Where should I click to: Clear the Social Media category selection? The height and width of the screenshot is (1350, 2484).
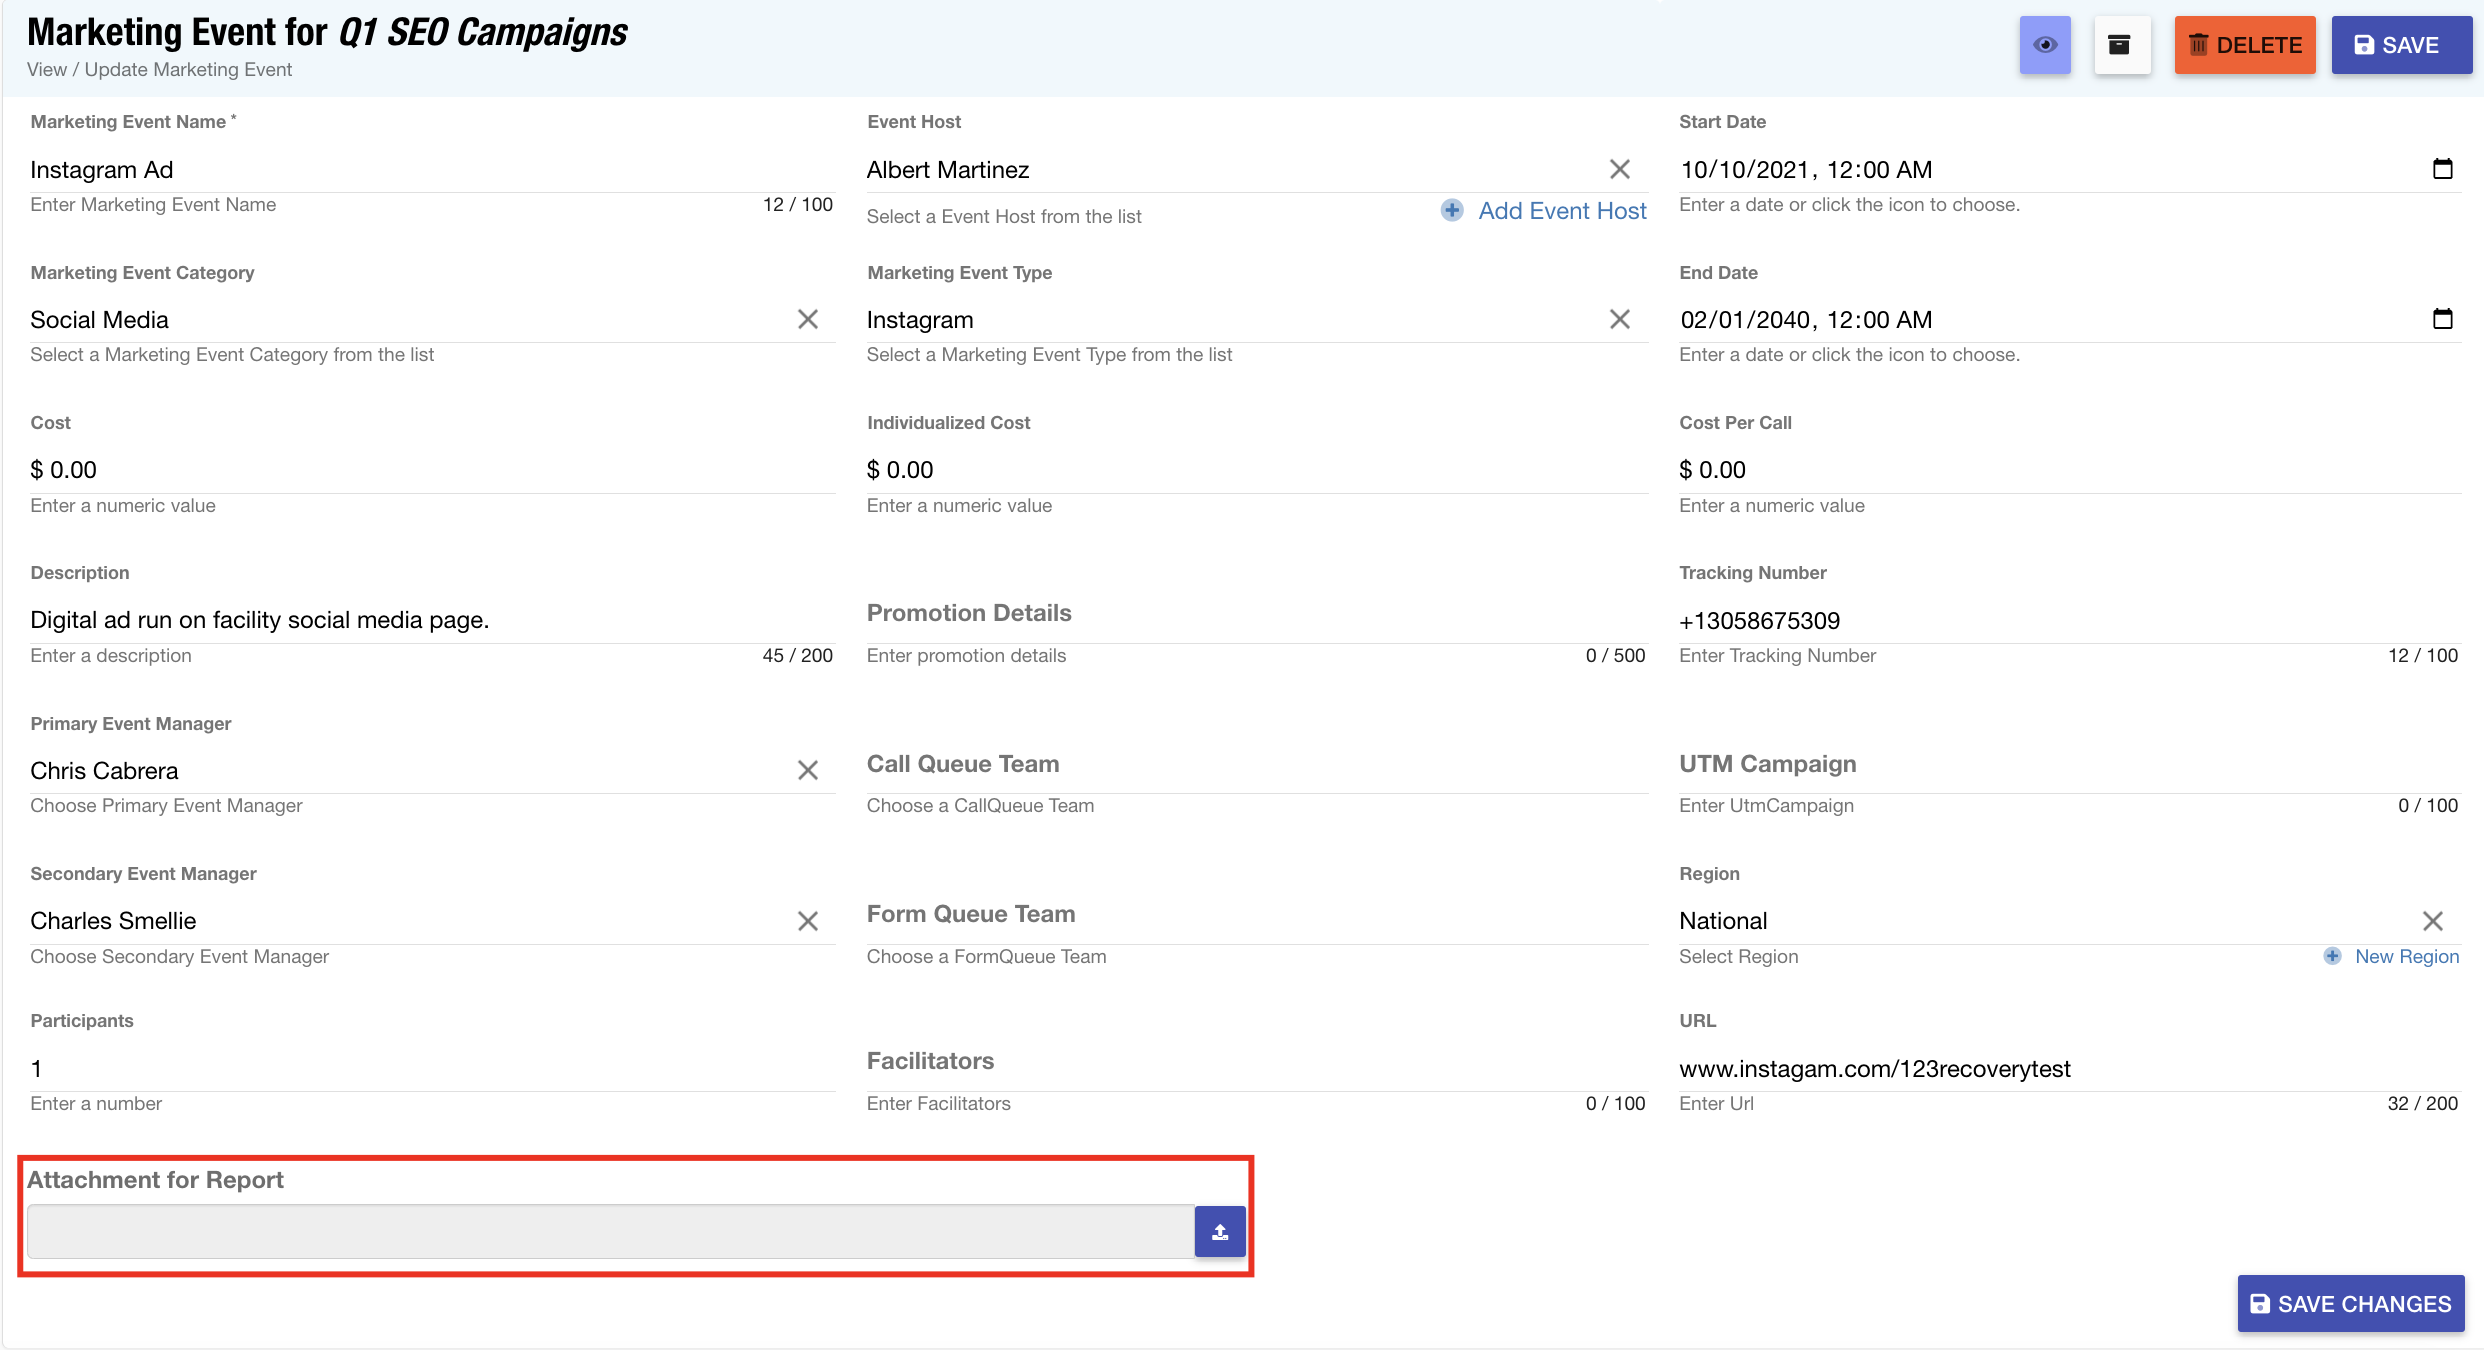808,319
